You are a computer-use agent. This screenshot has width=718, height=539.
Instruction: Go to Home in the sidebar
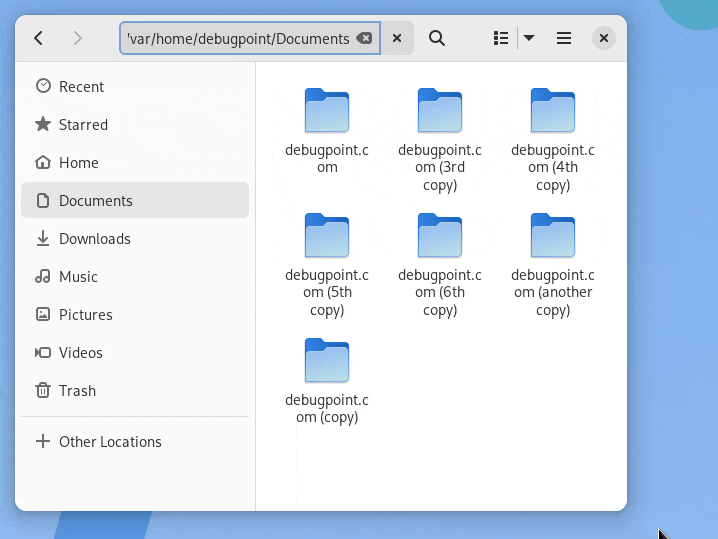[78, 163]
